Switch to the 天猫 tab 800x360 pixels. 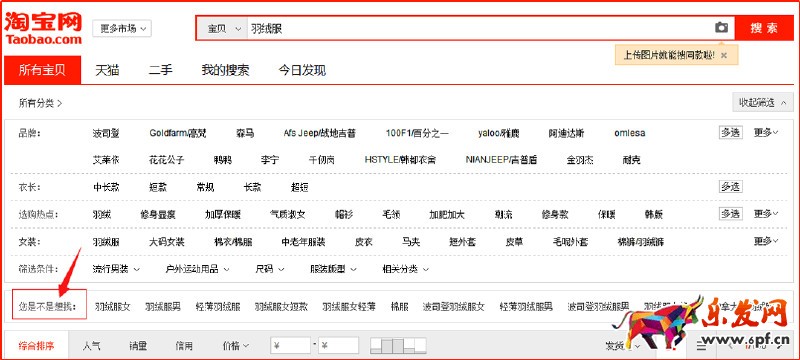107,70
